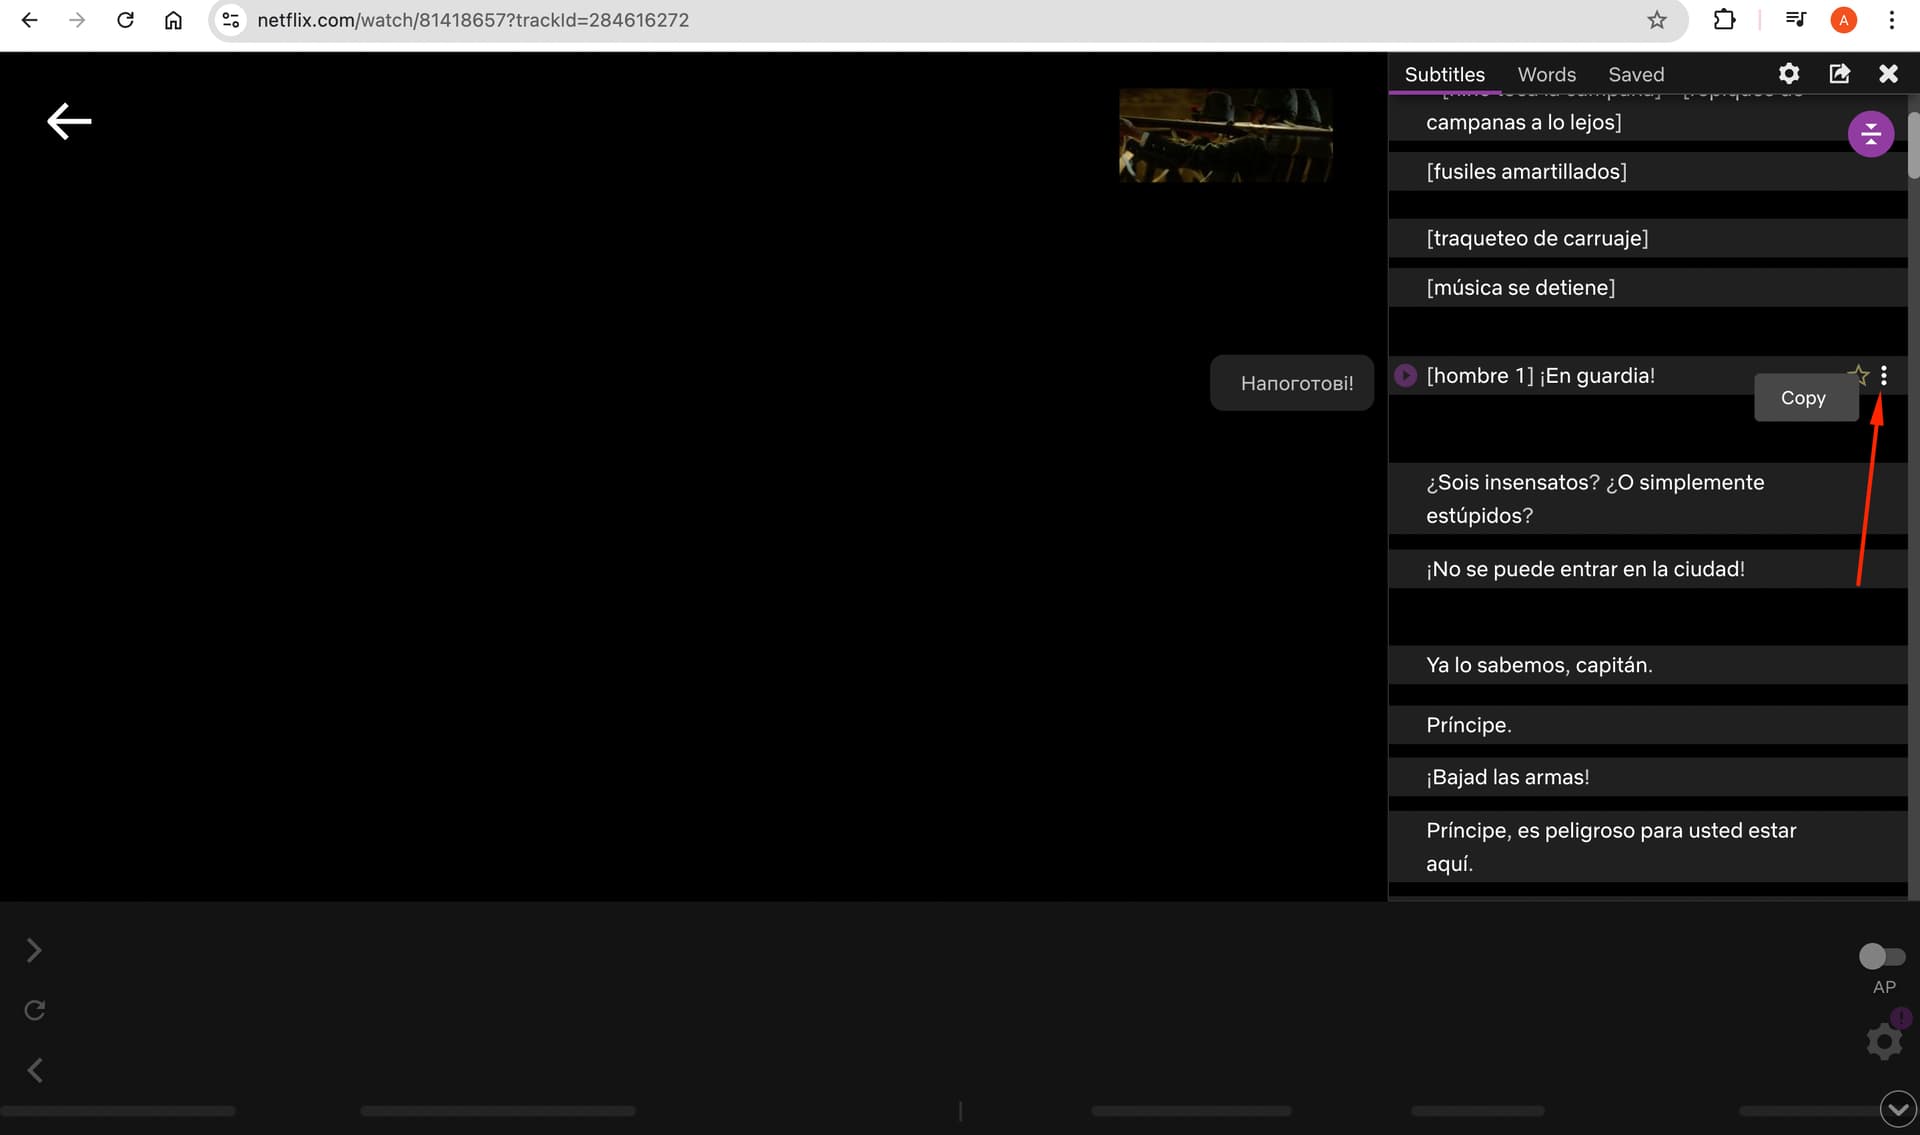Jump to 'Ya lo sabemos, capitán.' subtitle
Viewport: 1920px width, 1135px height.
point(1538,666)
